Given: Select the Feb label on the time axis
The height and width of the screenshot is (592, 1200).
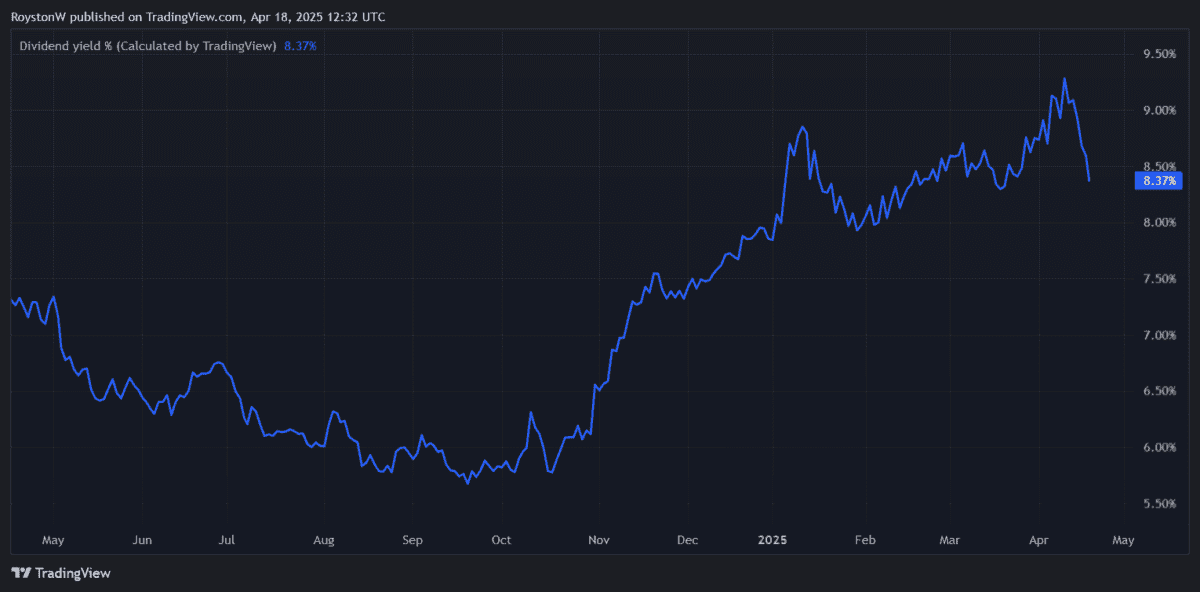Looking at the screenshot, I should tap(865, 540).
